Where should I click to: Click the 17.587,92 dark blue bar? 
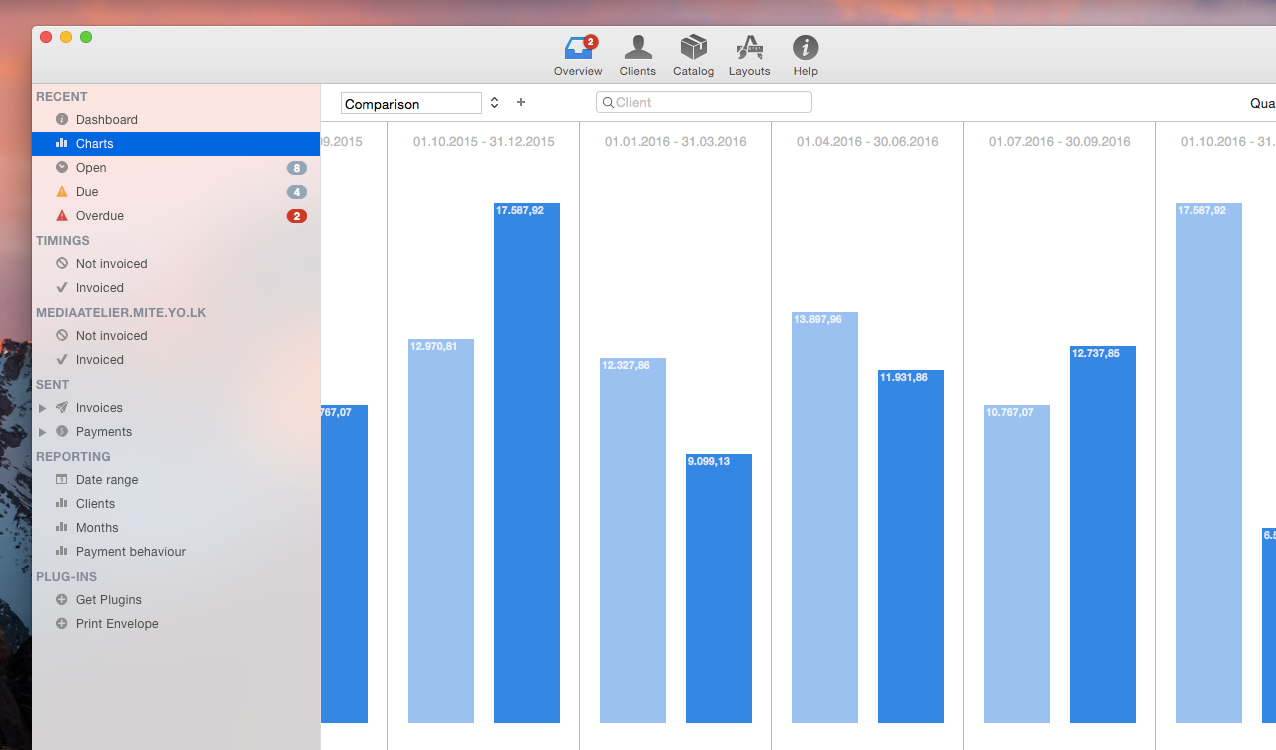(x=526, y=462)
